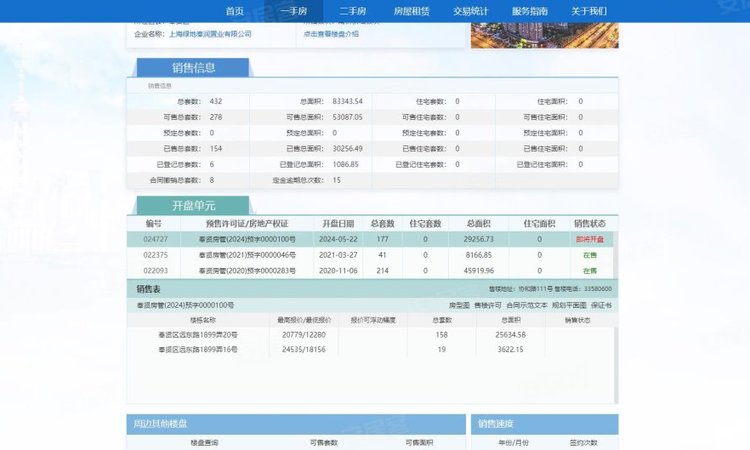Open 关于我们 in the top navigation
The width and height of the screenshot is (750, 450).
tap(589, 11)
